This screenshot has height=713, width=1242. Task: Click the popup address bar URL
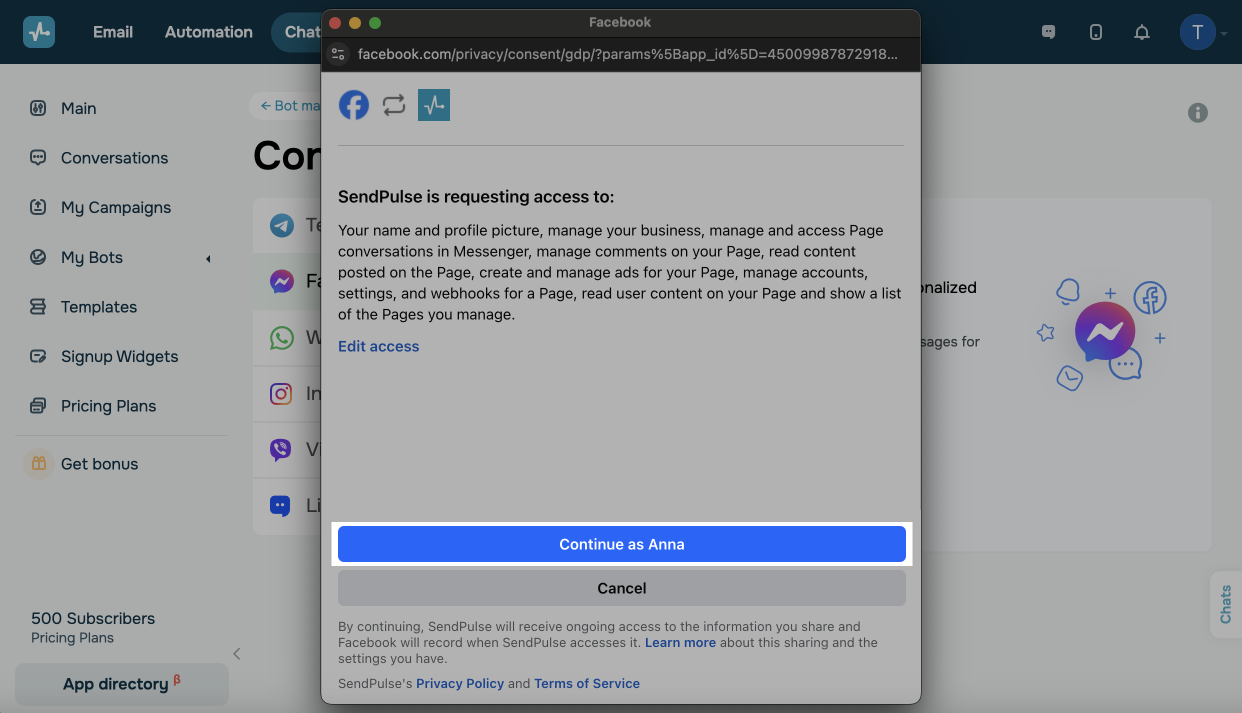627,54
